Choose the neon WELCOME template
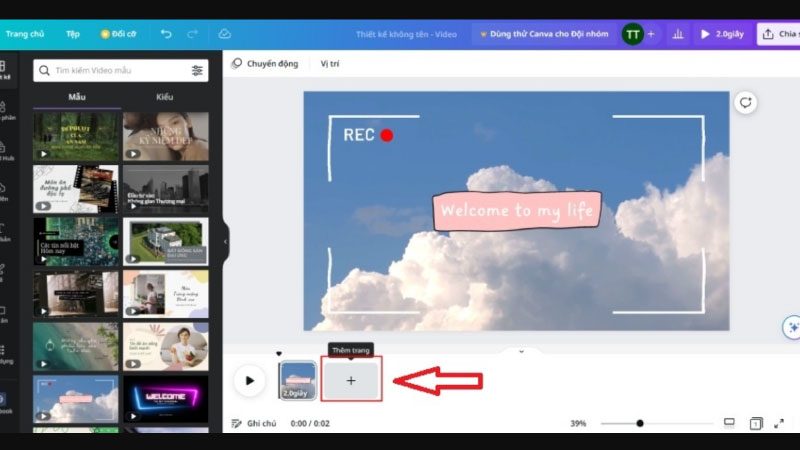800x450 pixels. 165,399
